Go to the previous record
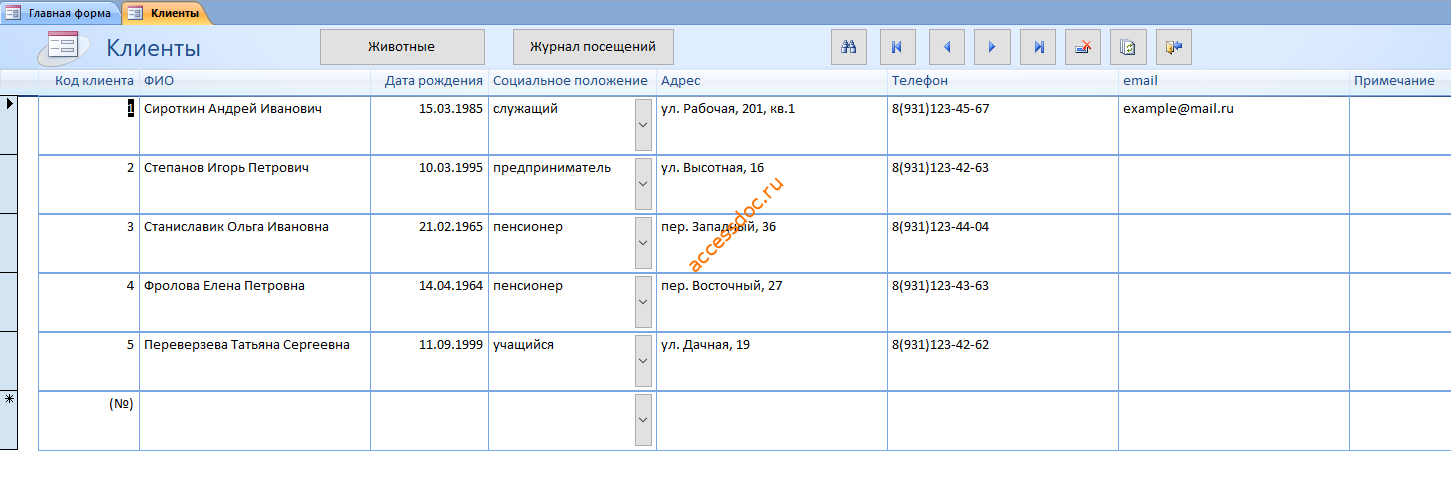Screen dimensions: 1451x489 [x=947, y=46]
